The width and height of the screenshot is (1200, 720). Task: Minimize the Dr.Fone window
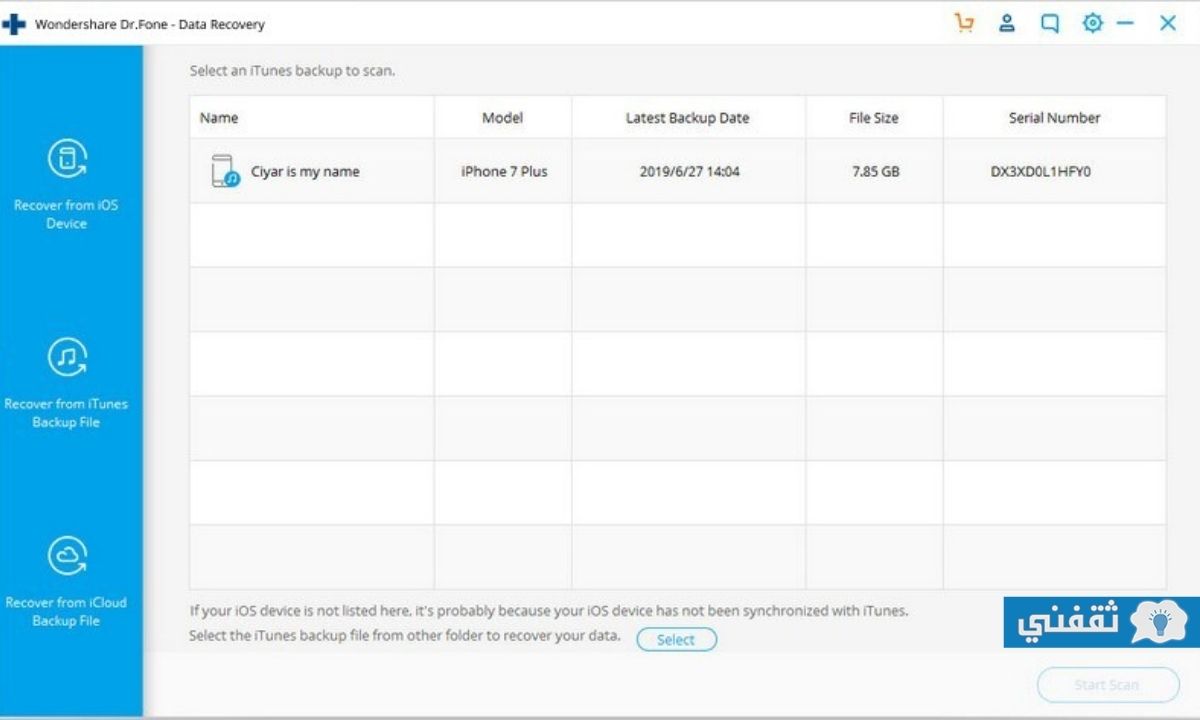(1126, 23)
